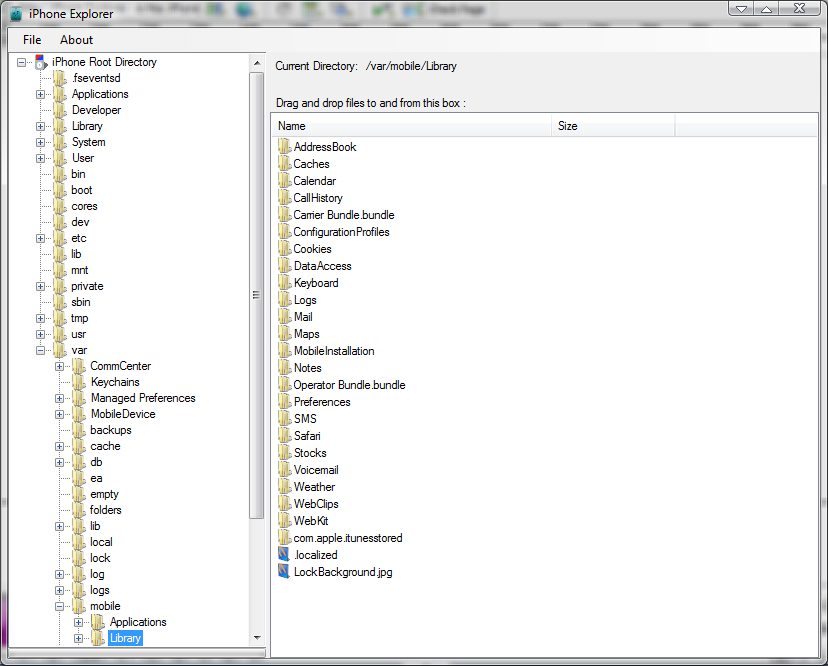828x666 pixels.
Task: Click the AddressBook folder icon
Action: [285, 146]
